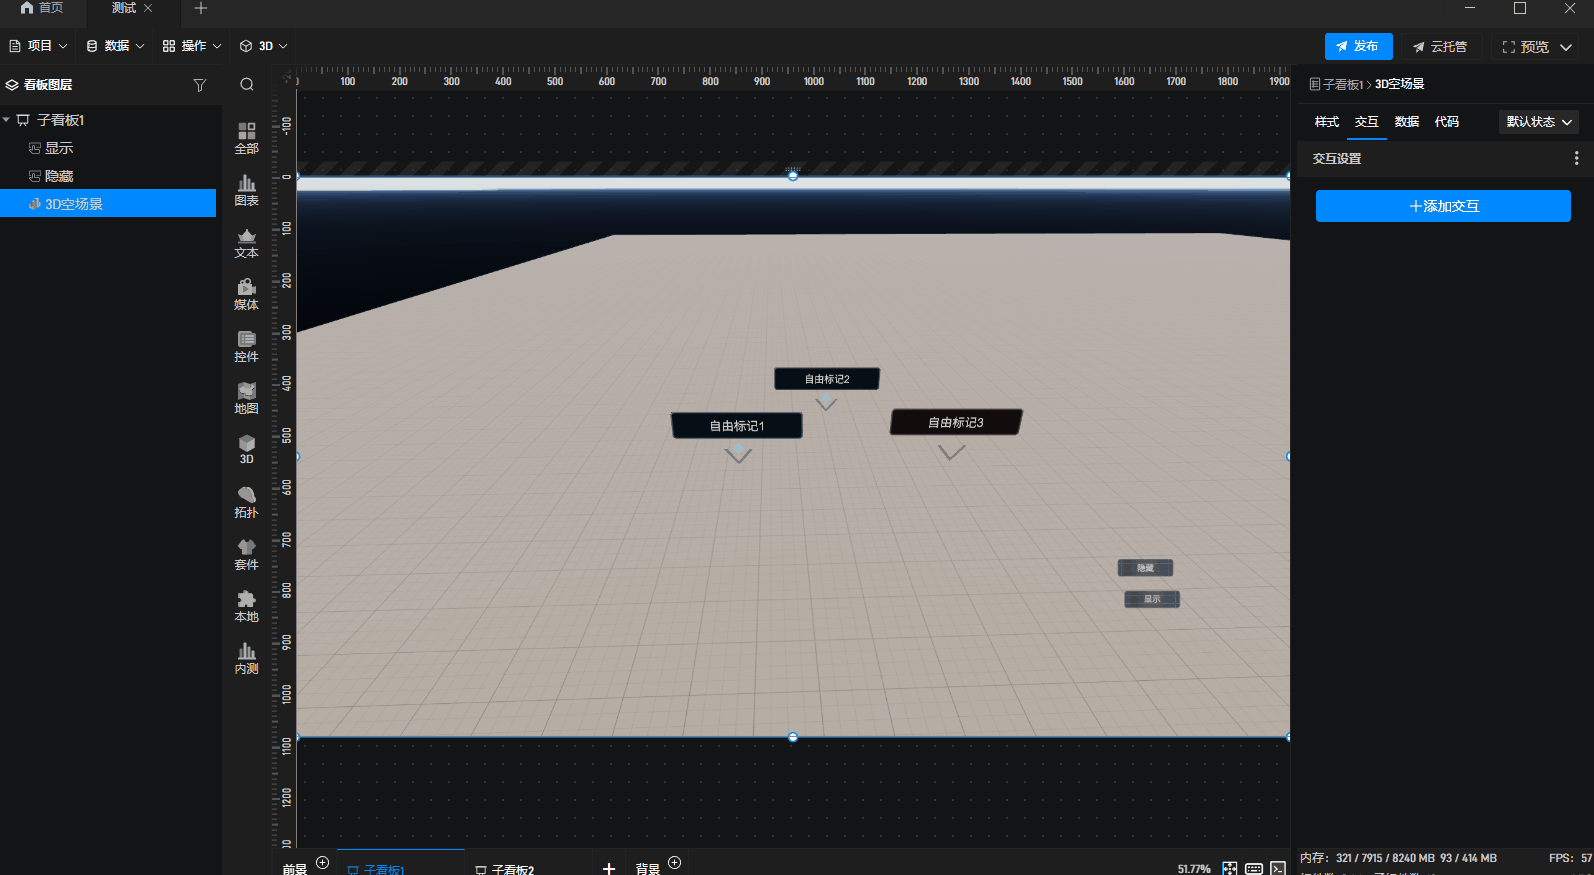Screen dimensions: 1594x875
Task: Open the 图表 chart component category
Action: pyautogui.click(x=246, y=190)
